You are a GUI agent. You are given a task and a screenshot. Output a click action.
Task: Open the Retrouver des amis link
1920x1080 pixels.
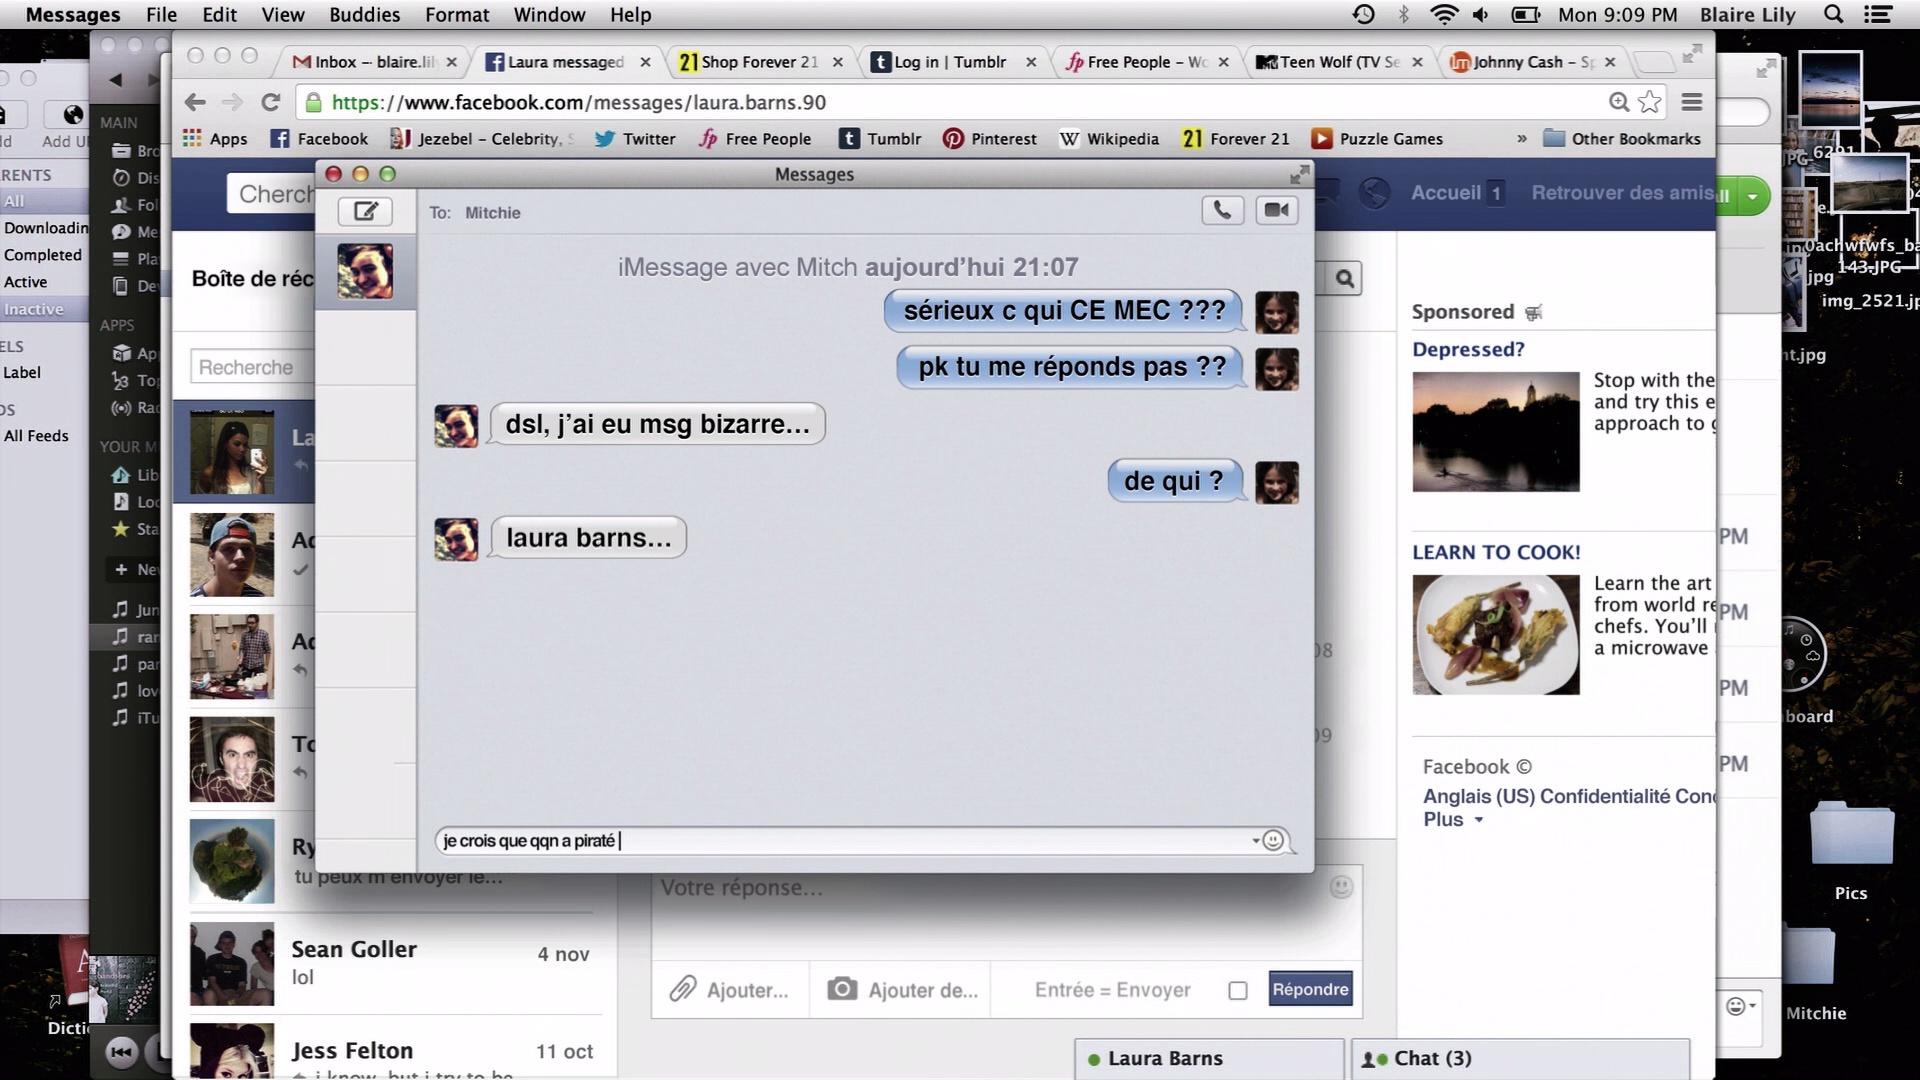pyautogui.click(x=1620, y=193)
